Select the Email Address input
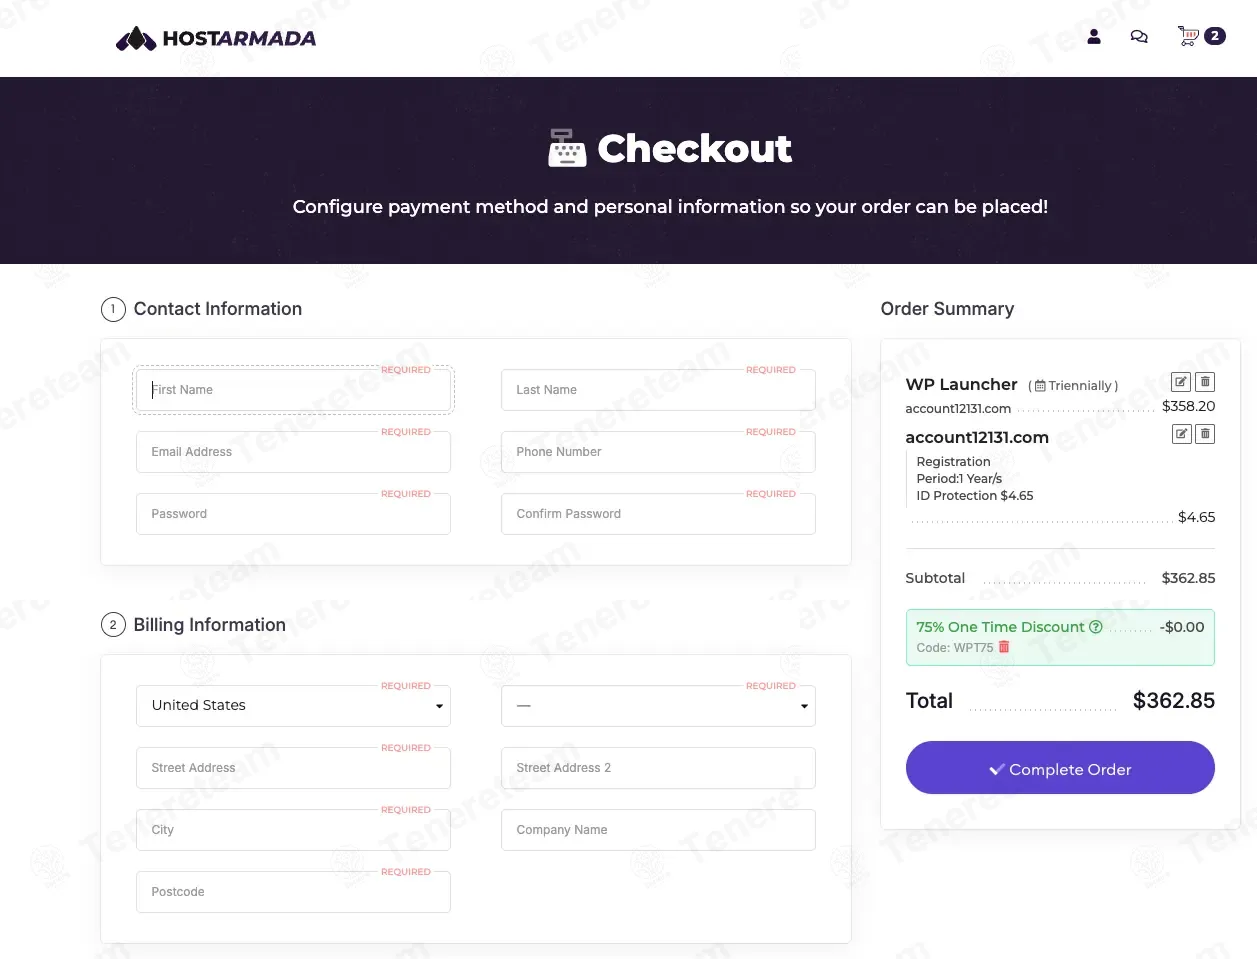 coord(293,452)
